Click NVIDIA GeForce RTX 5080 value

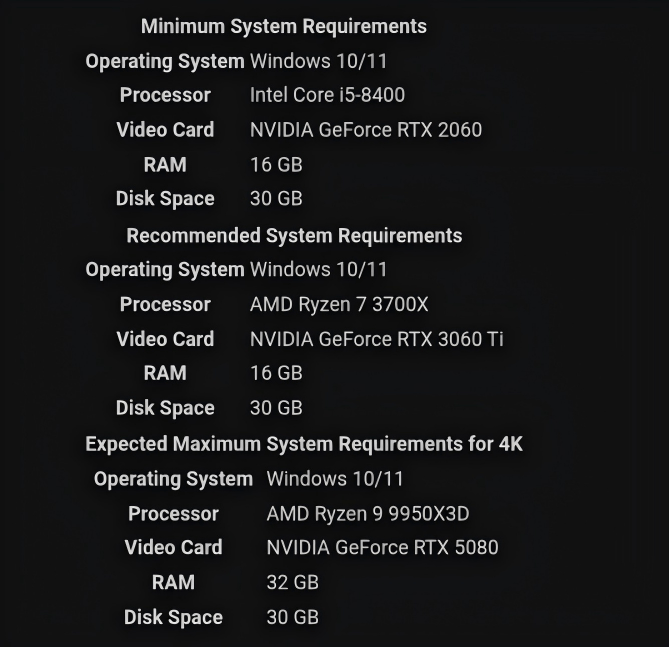point(382,548)
